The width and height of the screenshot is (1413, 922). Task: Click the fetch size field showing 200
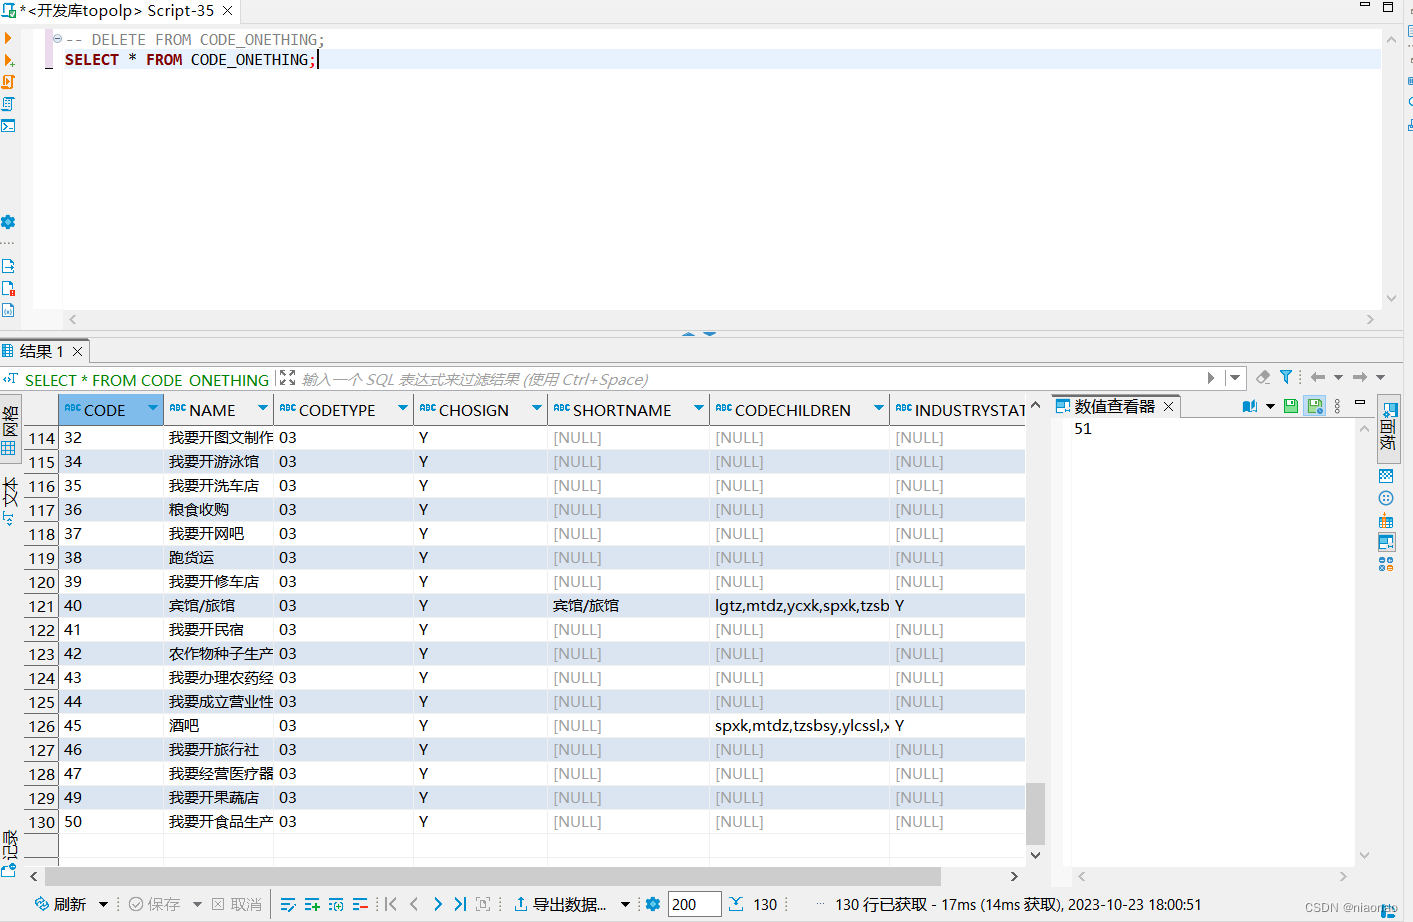click(x=695, y=904)
